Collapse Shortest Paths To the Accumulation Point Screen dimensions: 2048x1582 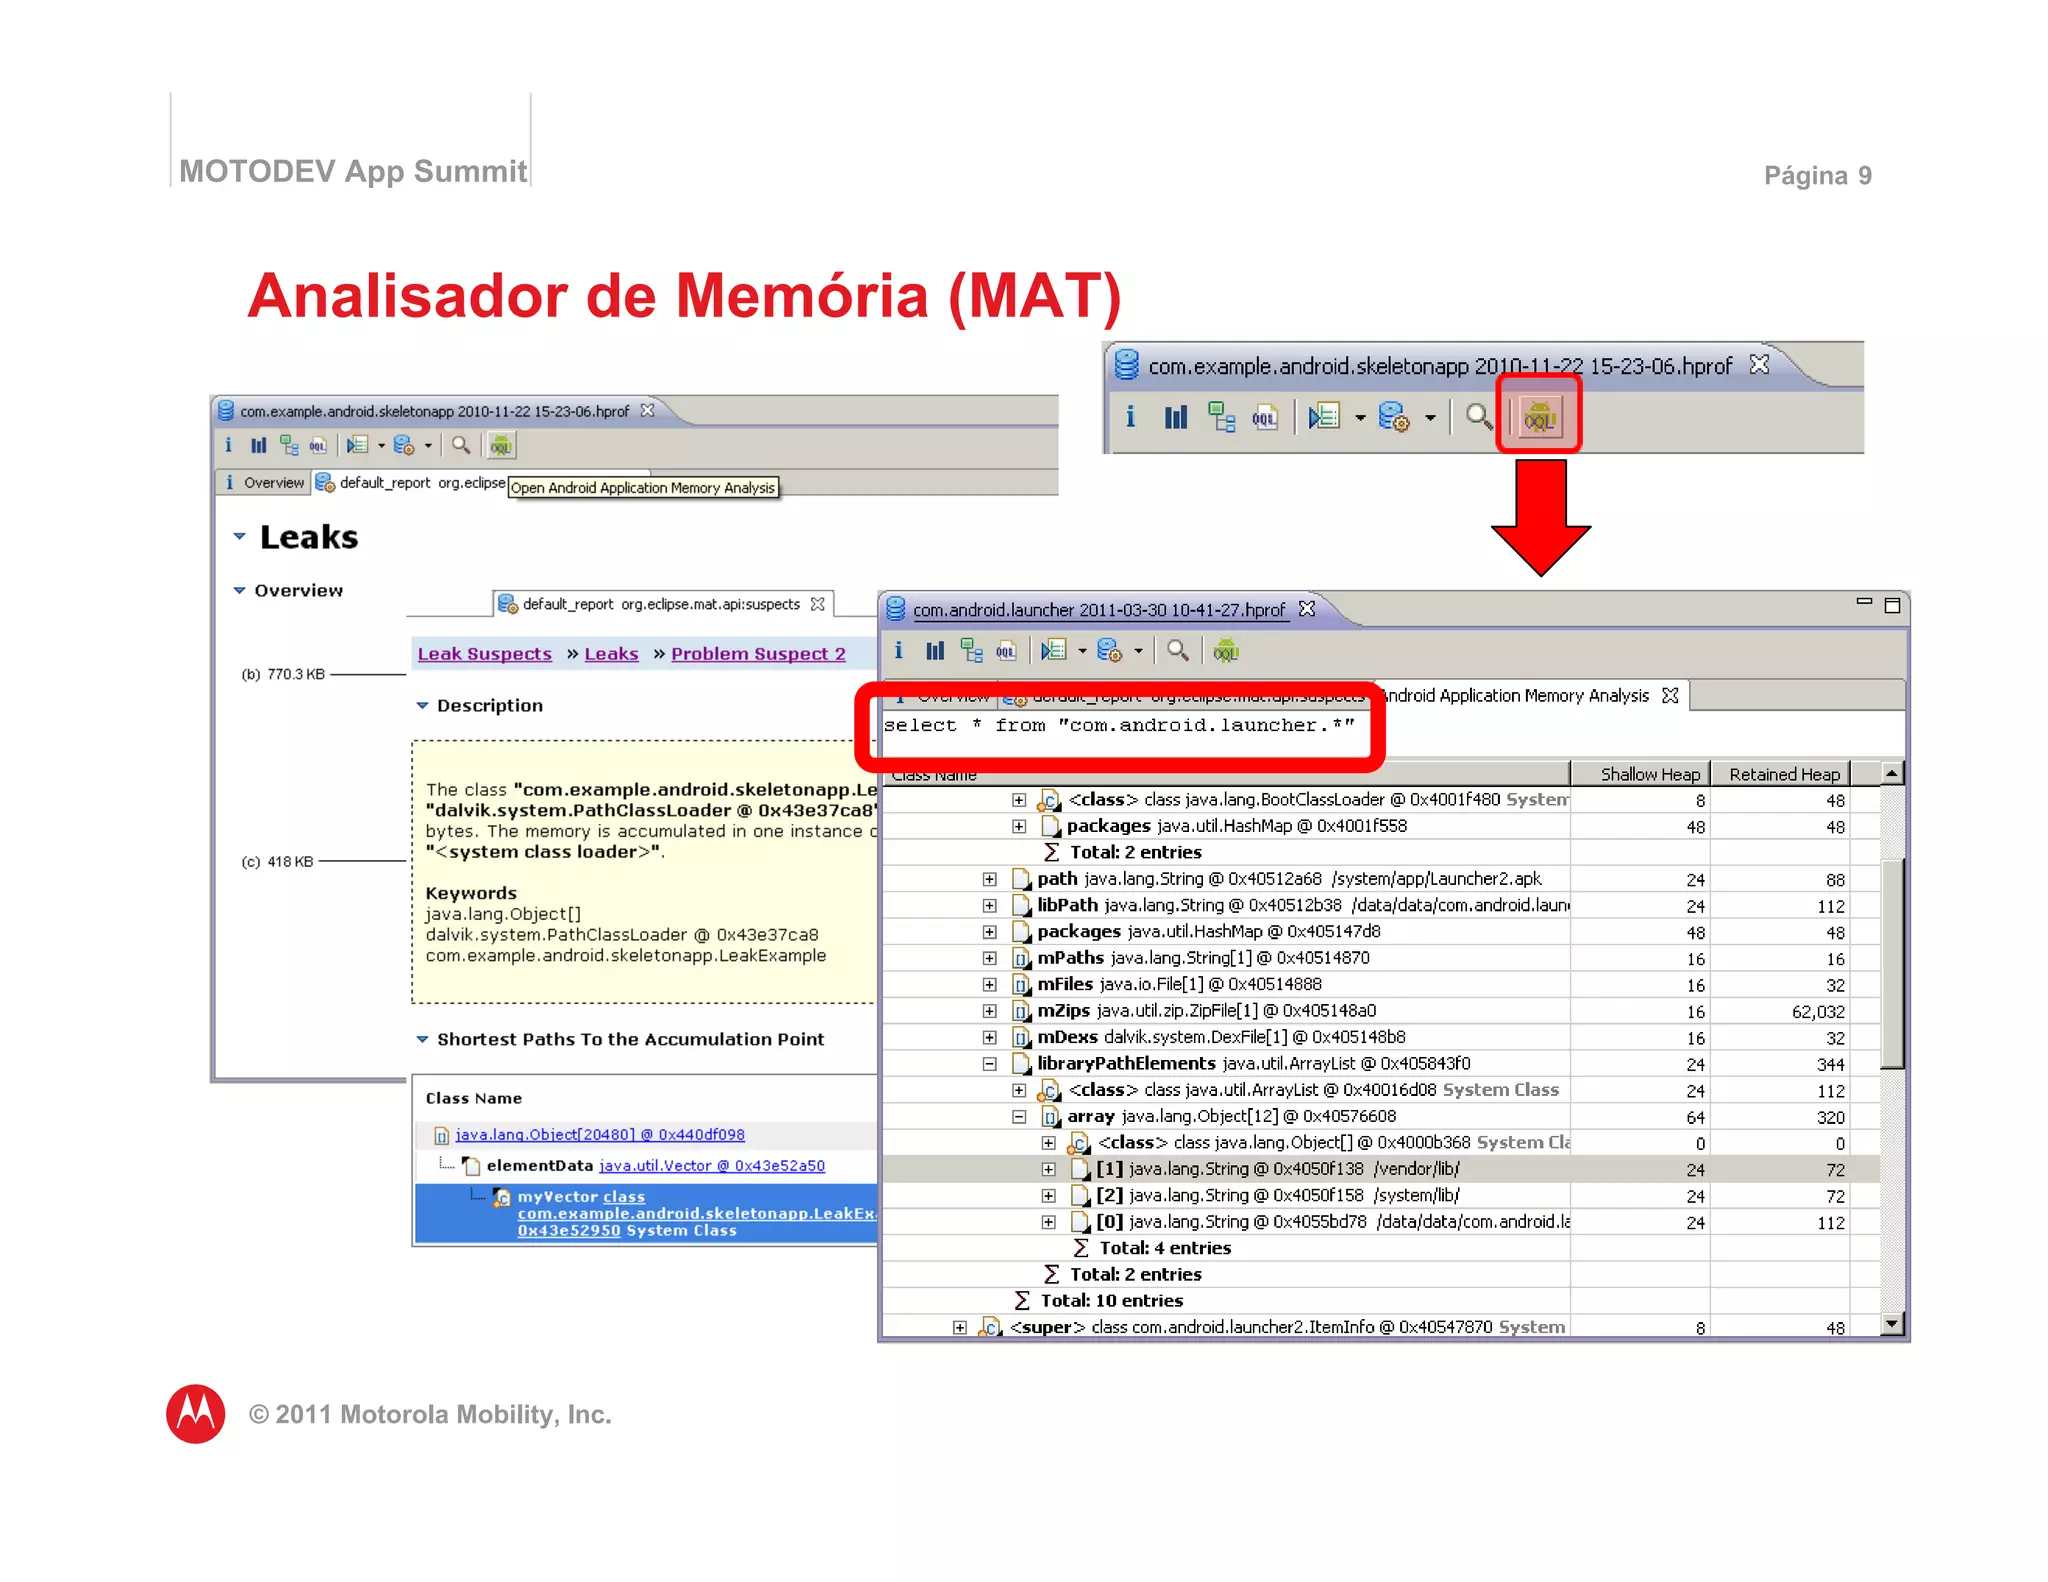coord(422,1039)
